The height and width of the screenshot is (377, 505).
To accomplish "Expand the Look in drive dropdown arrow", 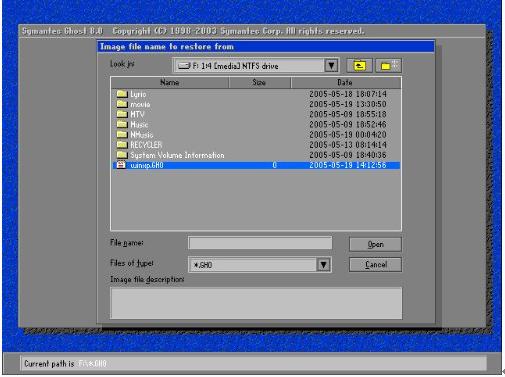I will pos(331,65).
